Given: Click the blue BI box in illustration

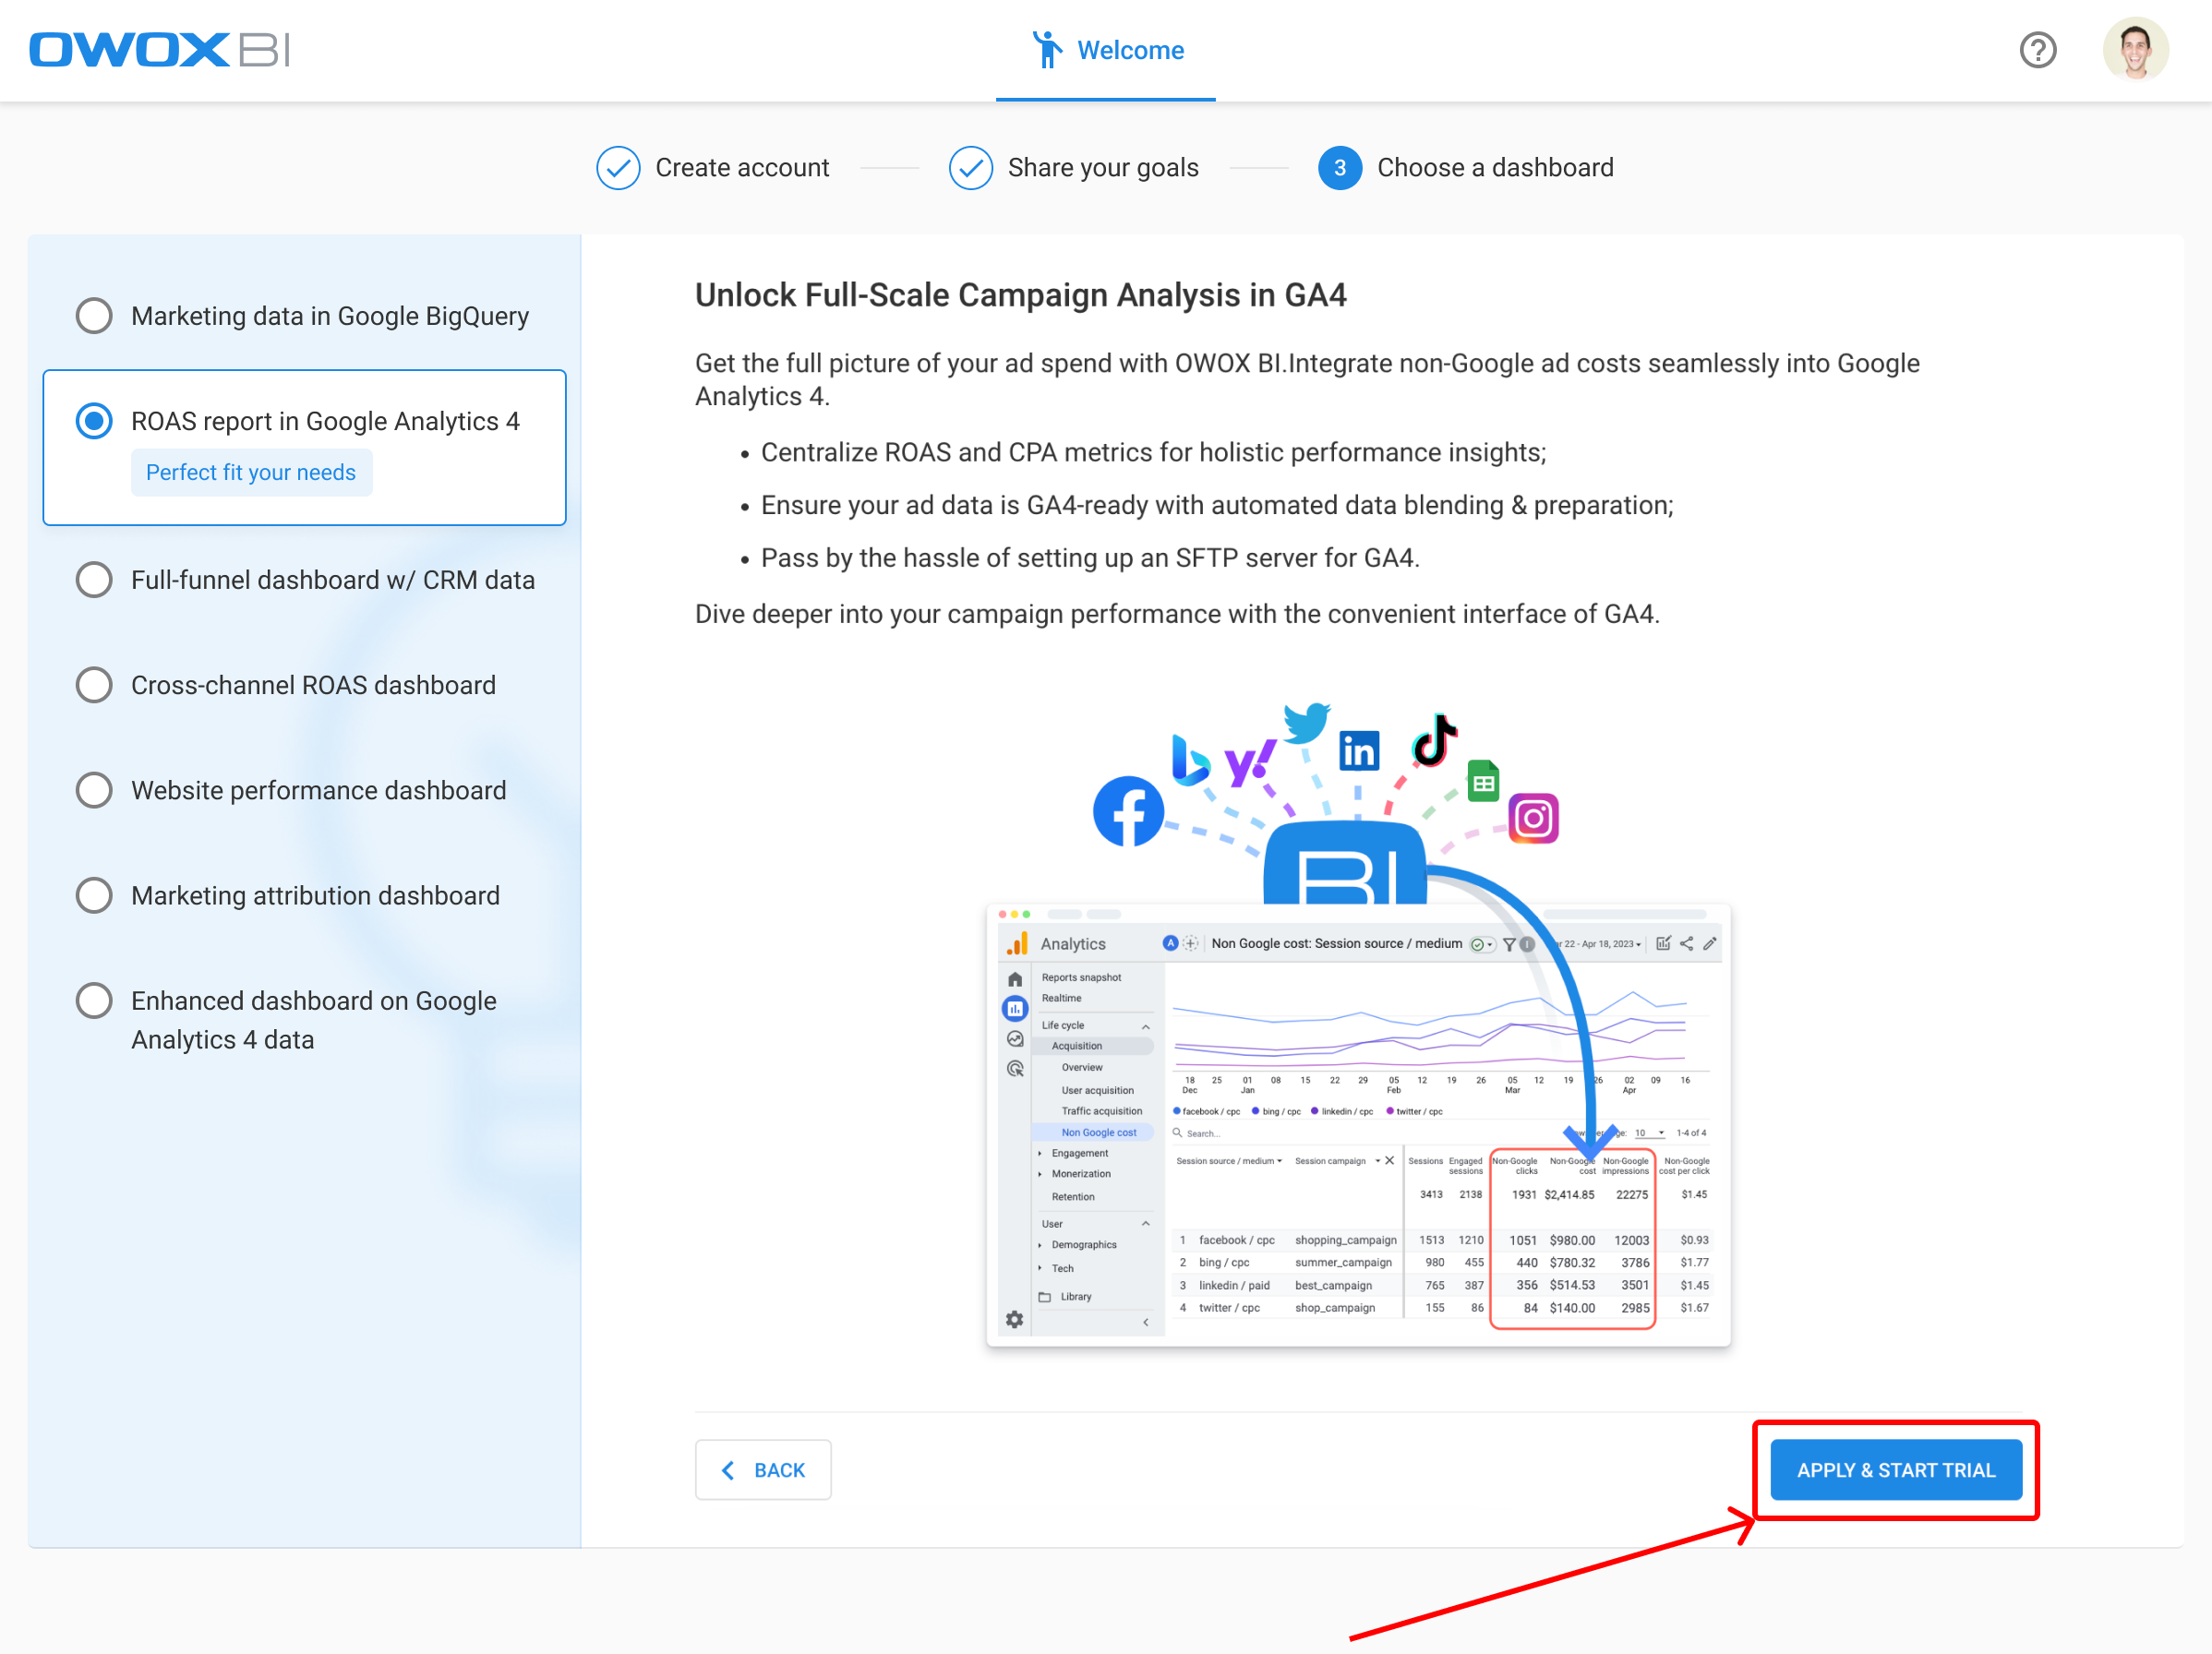Looking at the screenshot, I should [1345, 862].
